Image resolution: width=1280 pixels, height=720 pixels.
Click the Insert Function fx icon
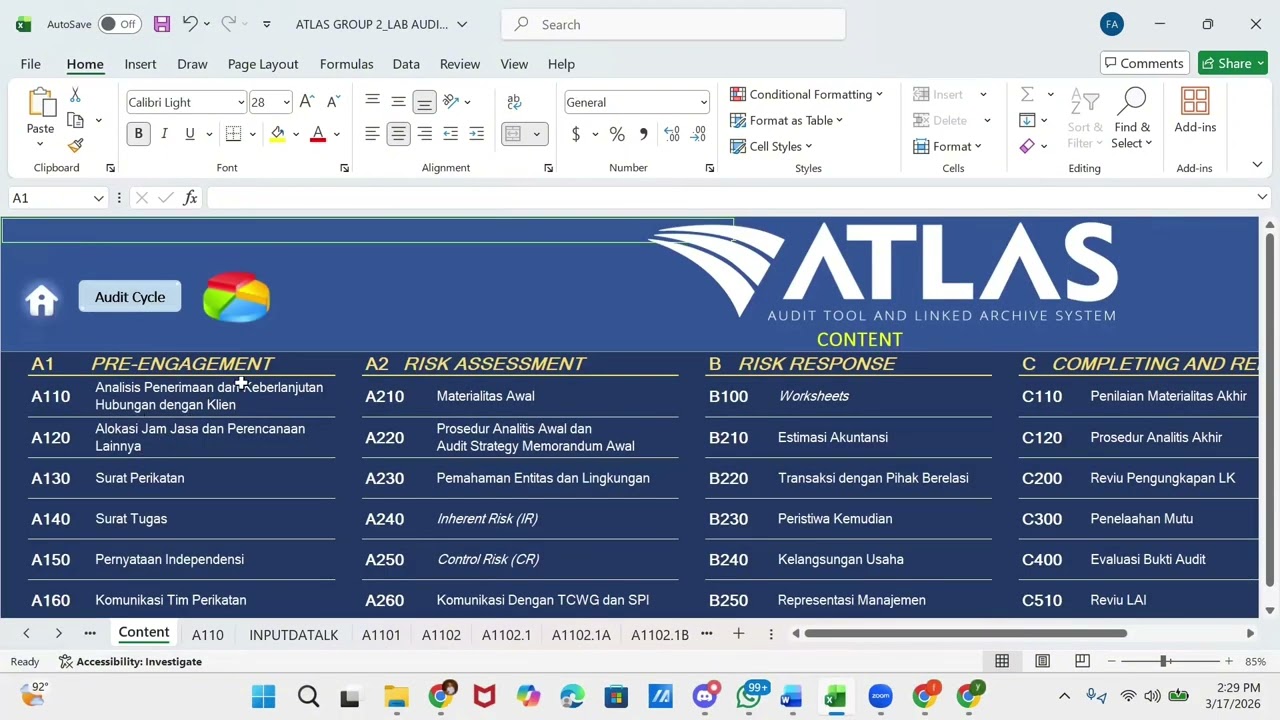click(x=190, y=198)
